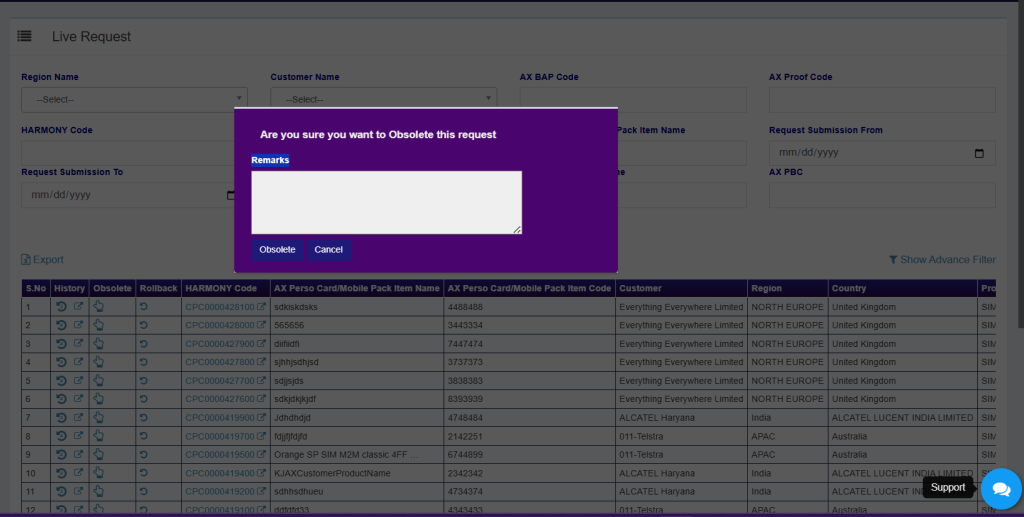Image resolution: width=1024 pixels, height=517 pixels.
Task: Open the Request Submission From date picker
Action: click(x=979, y=153)
